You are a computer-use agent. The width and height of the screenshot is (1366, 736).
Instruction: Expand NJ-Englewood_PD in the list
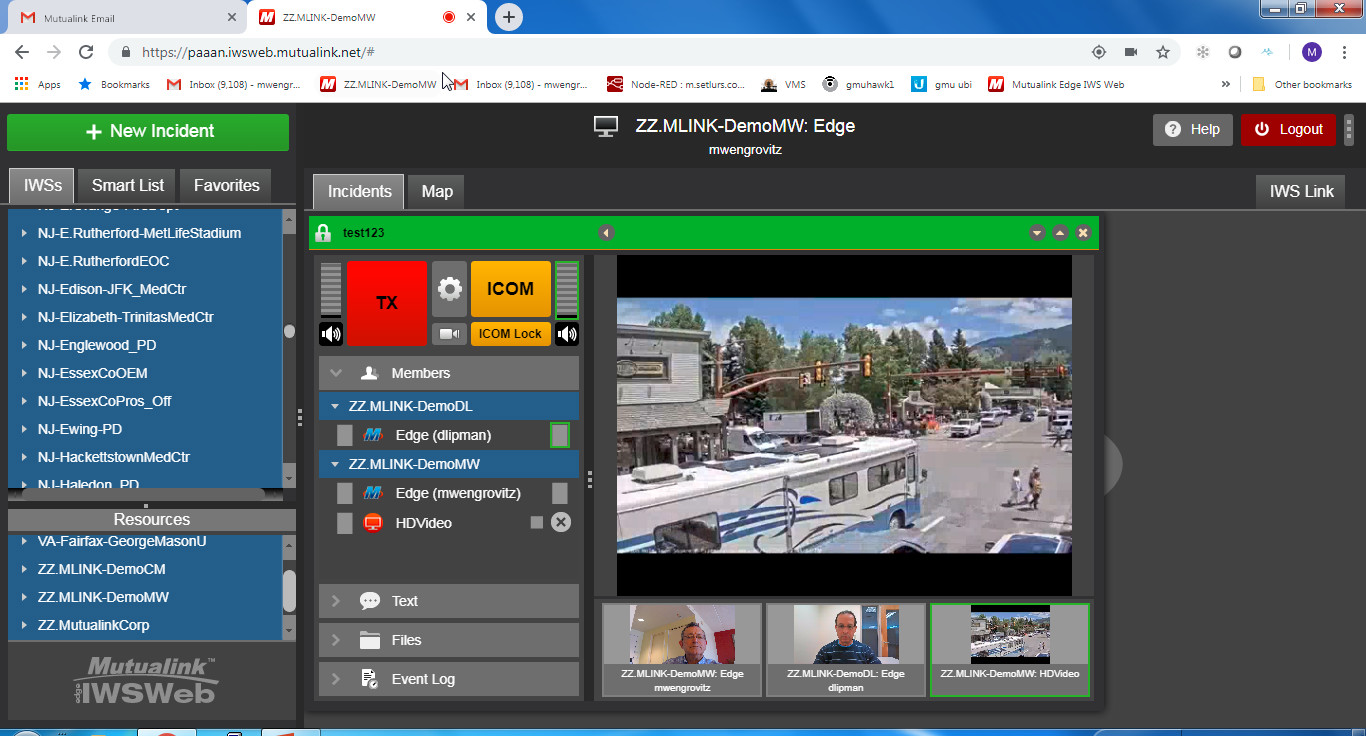(x=25, y=345)
